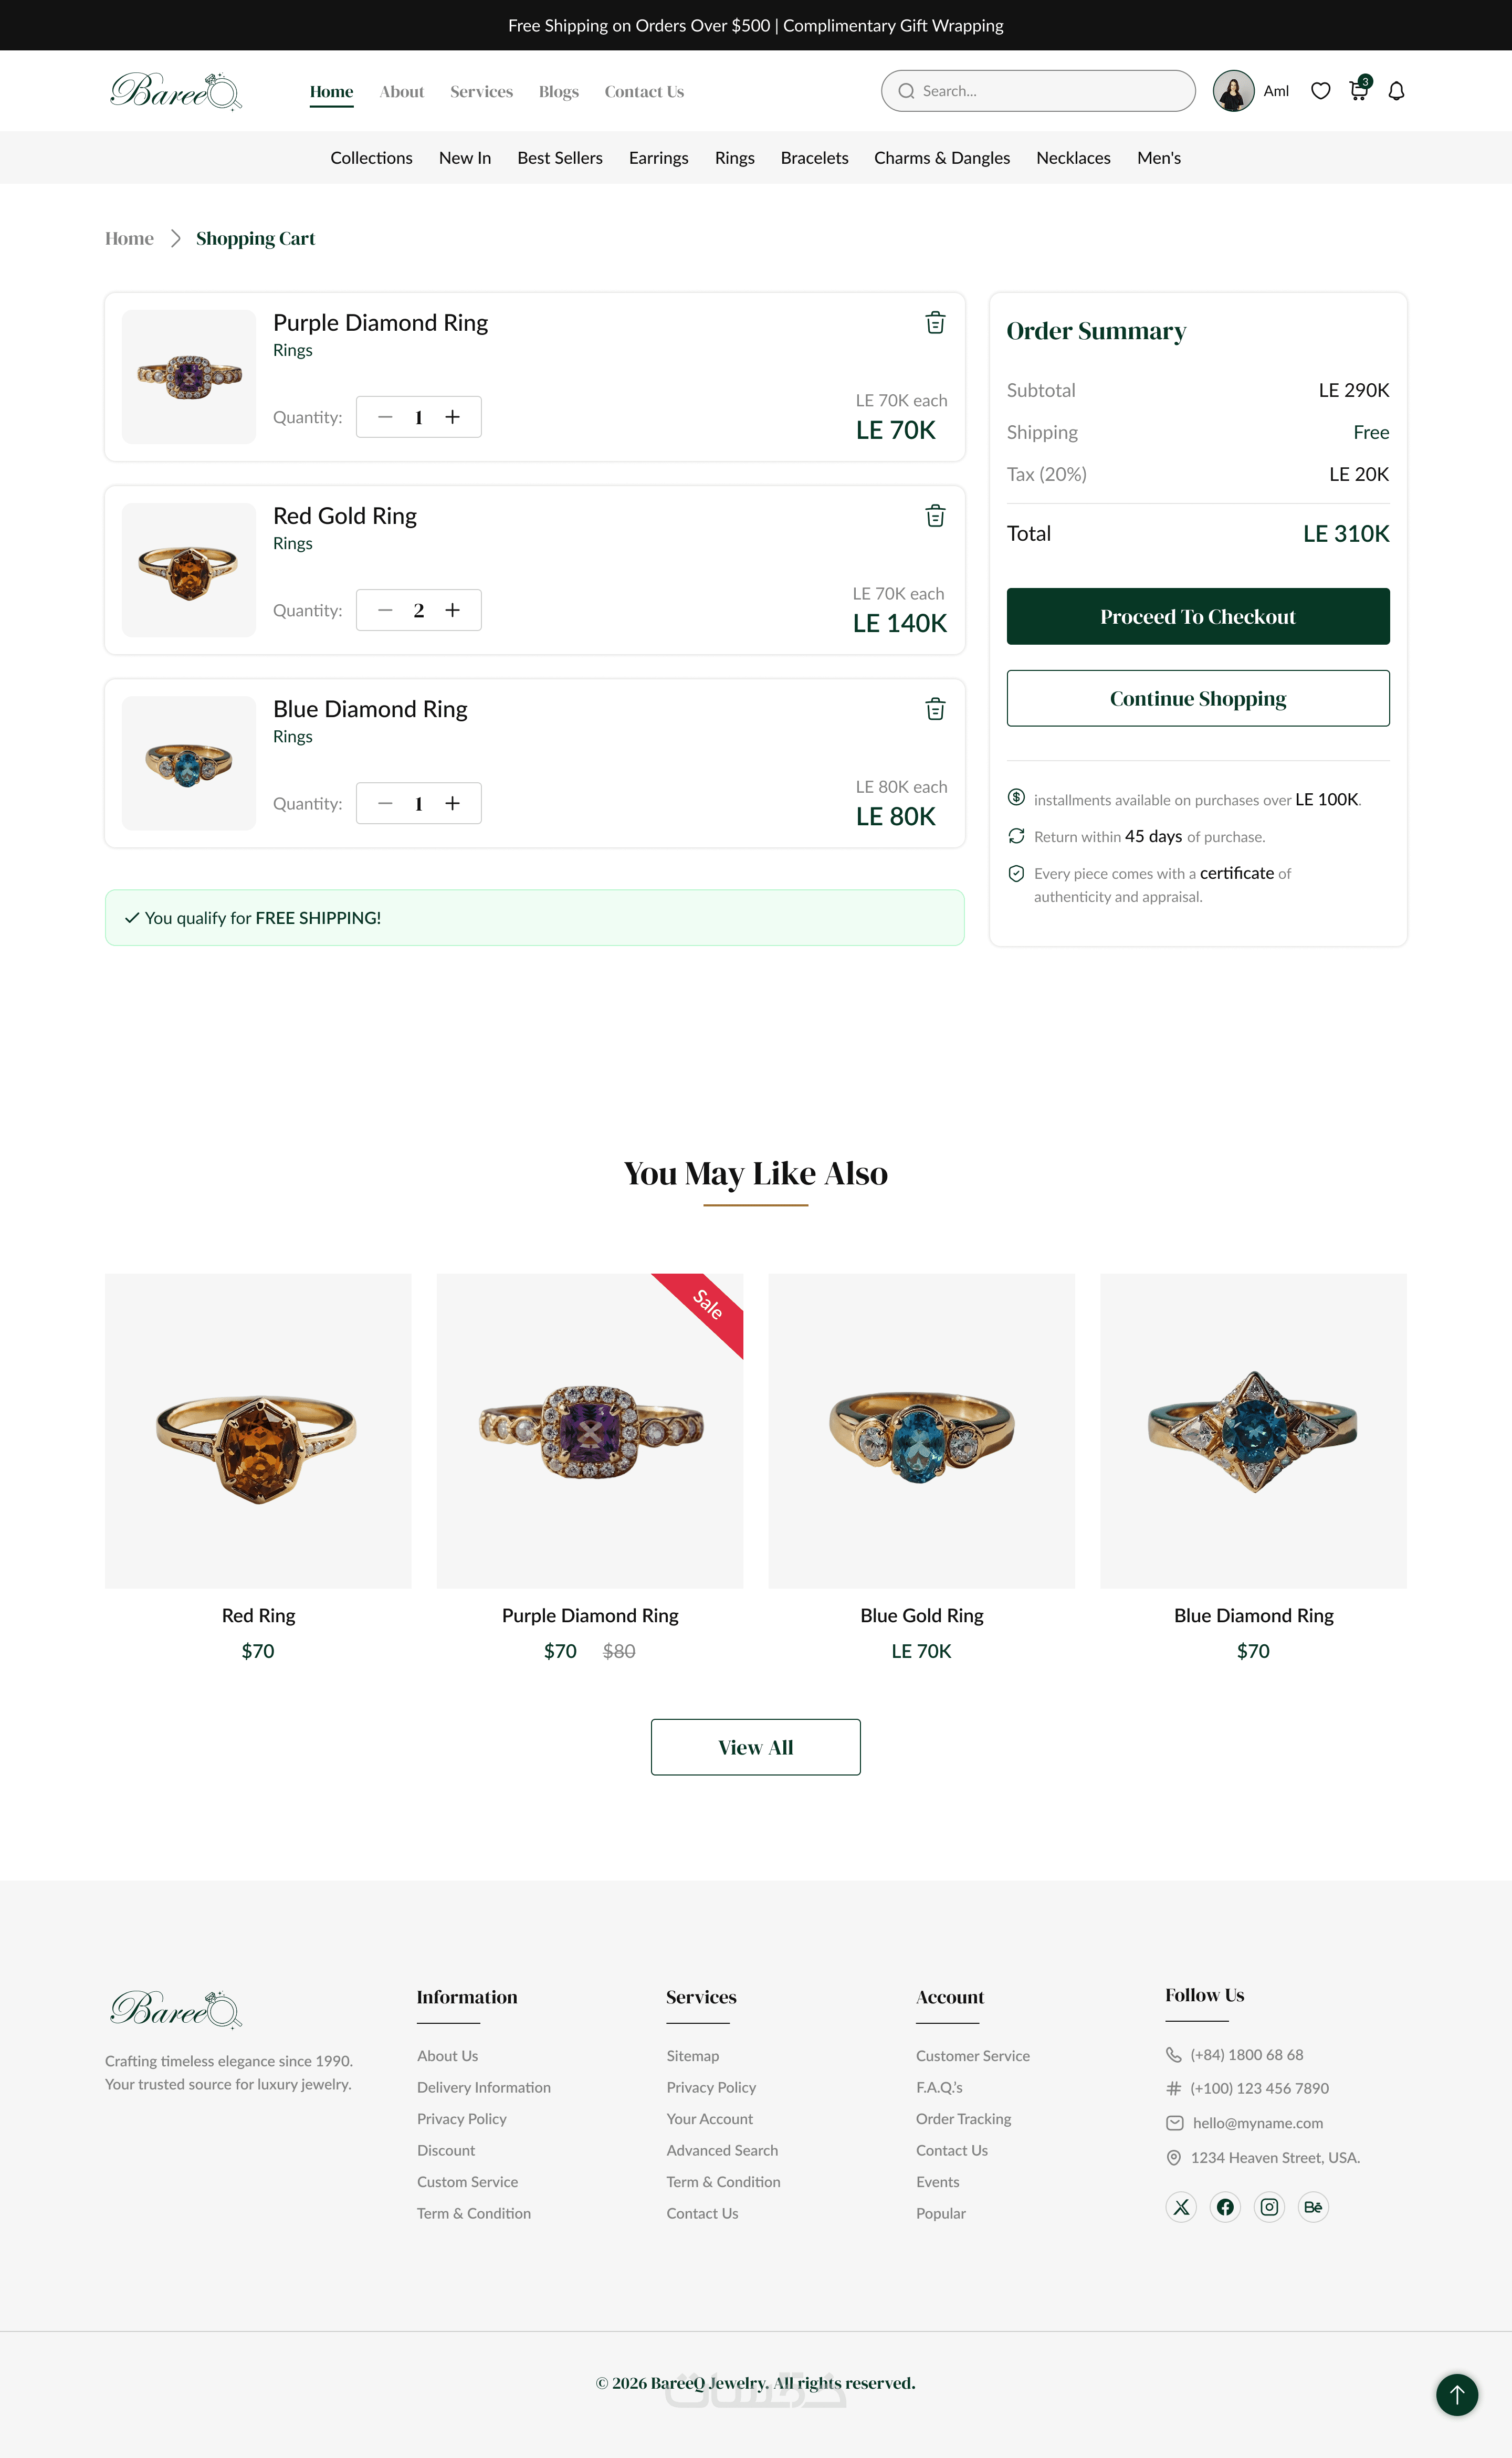
Task: Open the Facebook social icon
Action: pyautogui.click(x=1225, y=2206)
